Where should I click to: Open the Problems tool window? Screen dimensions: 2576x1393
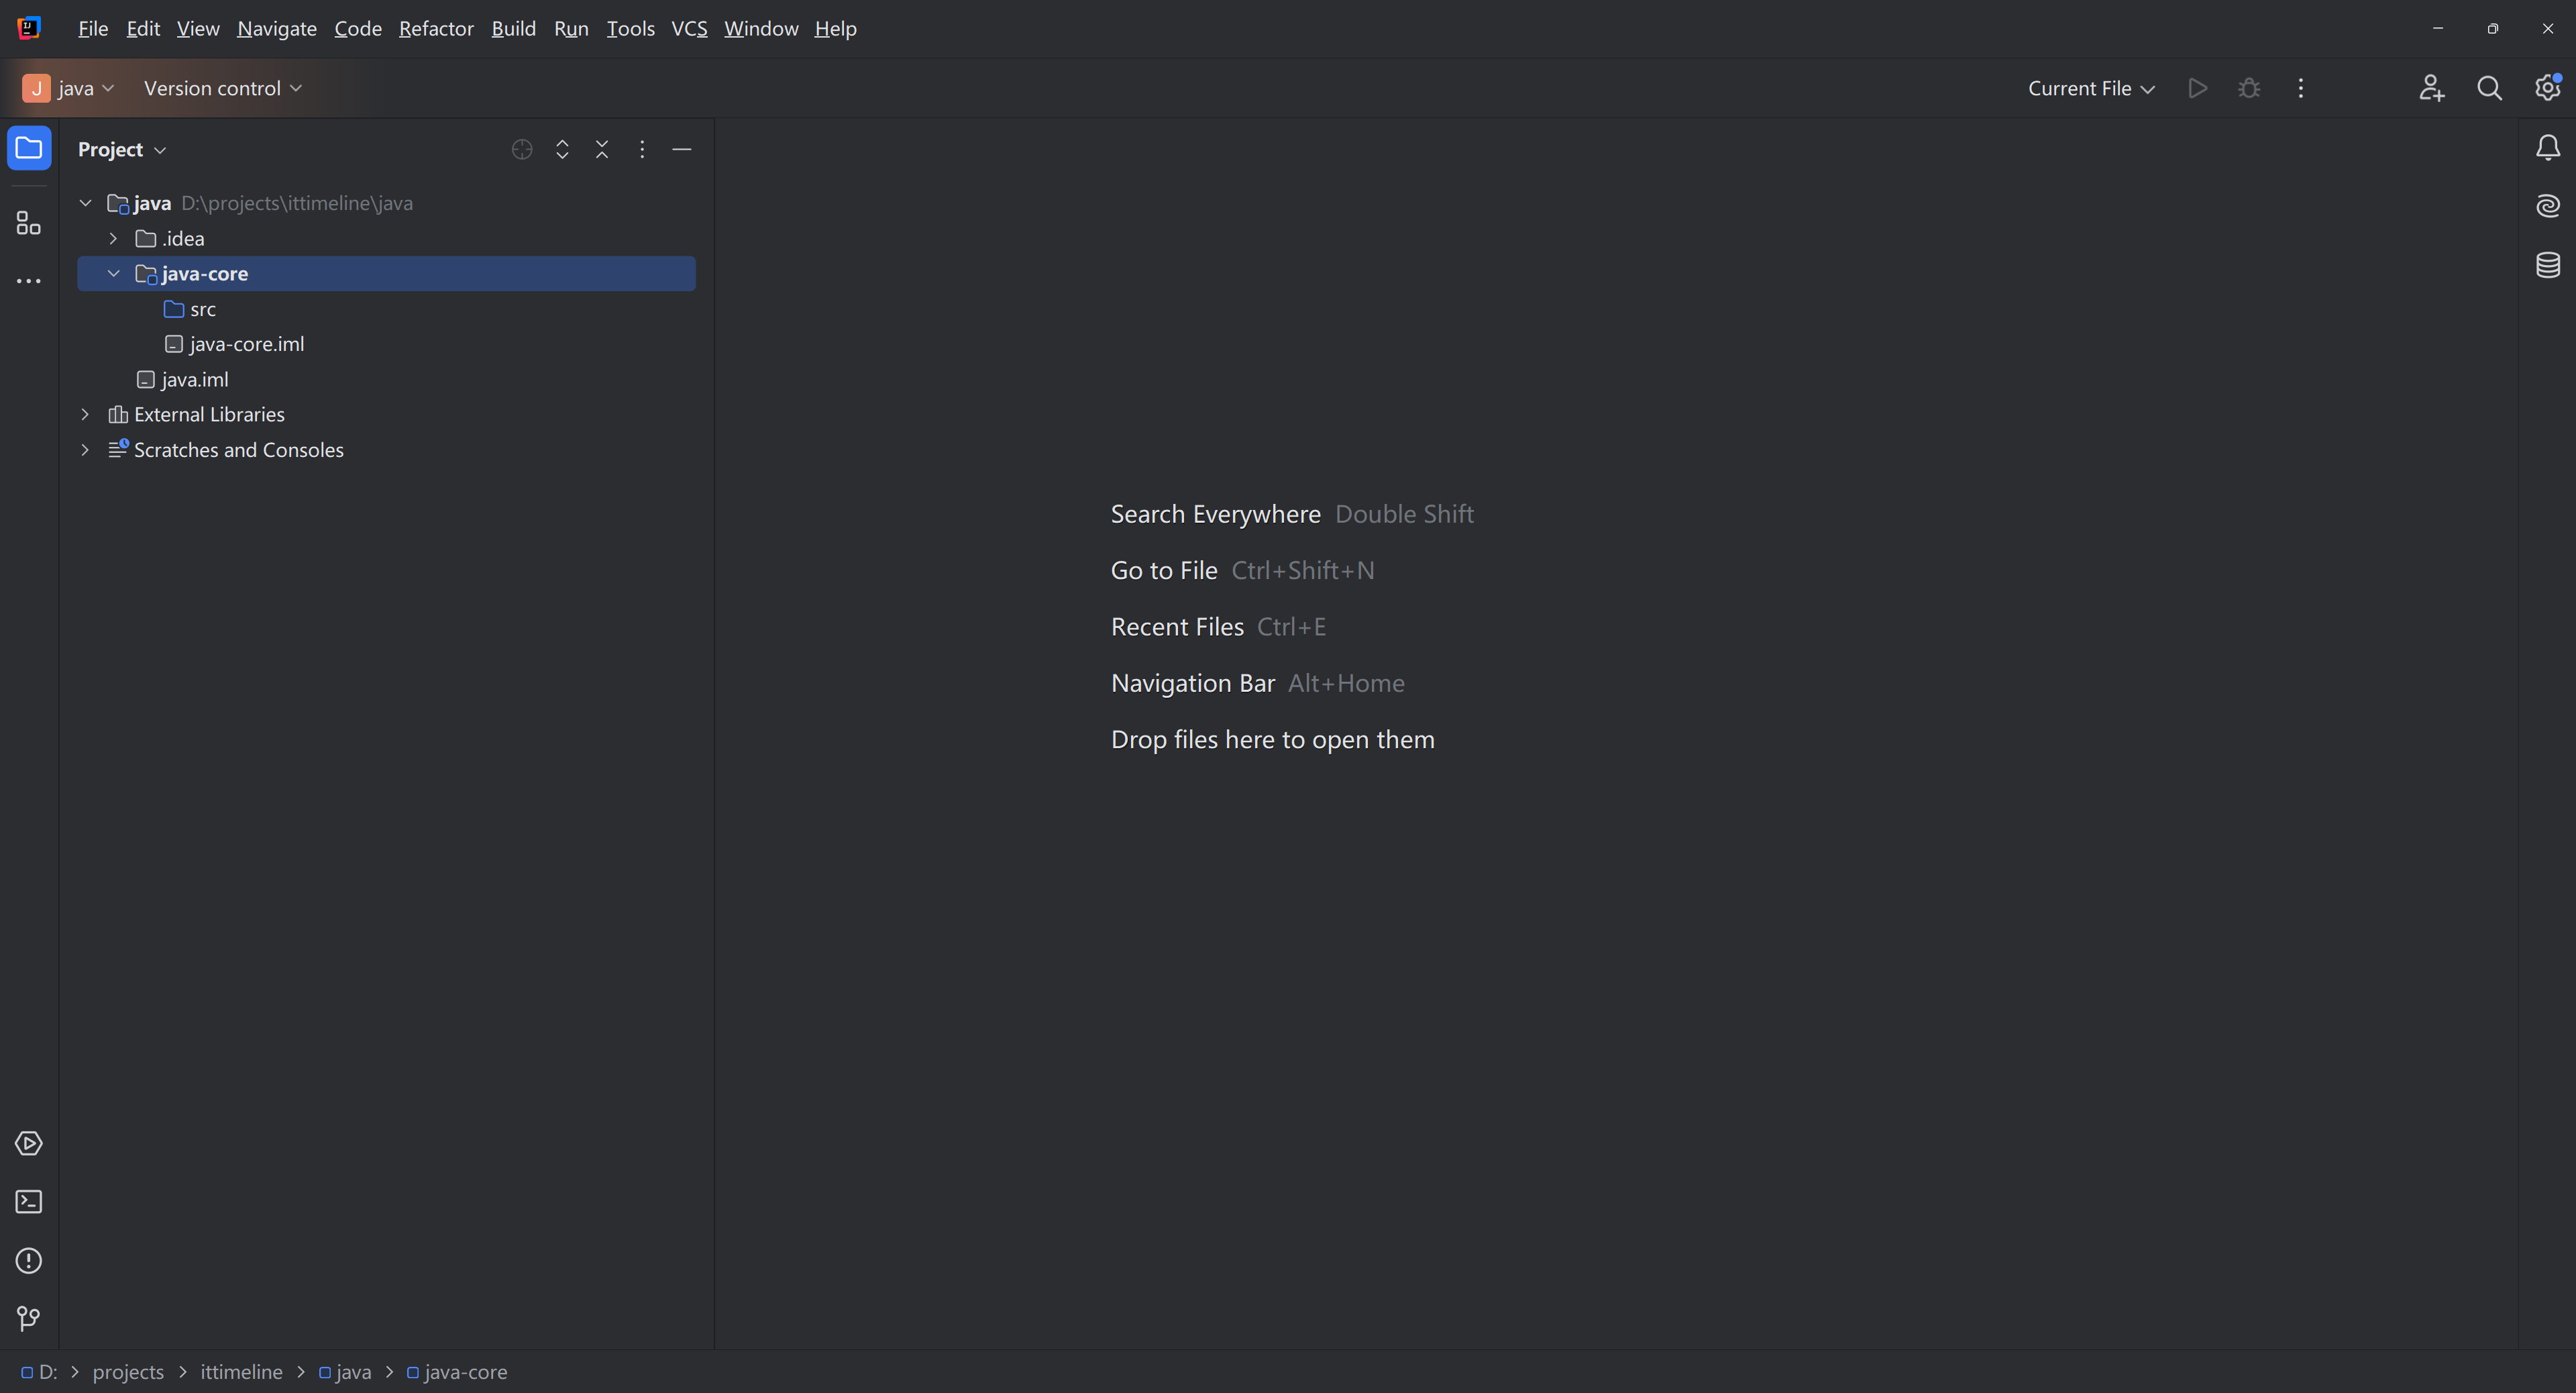pos(29,1261)
